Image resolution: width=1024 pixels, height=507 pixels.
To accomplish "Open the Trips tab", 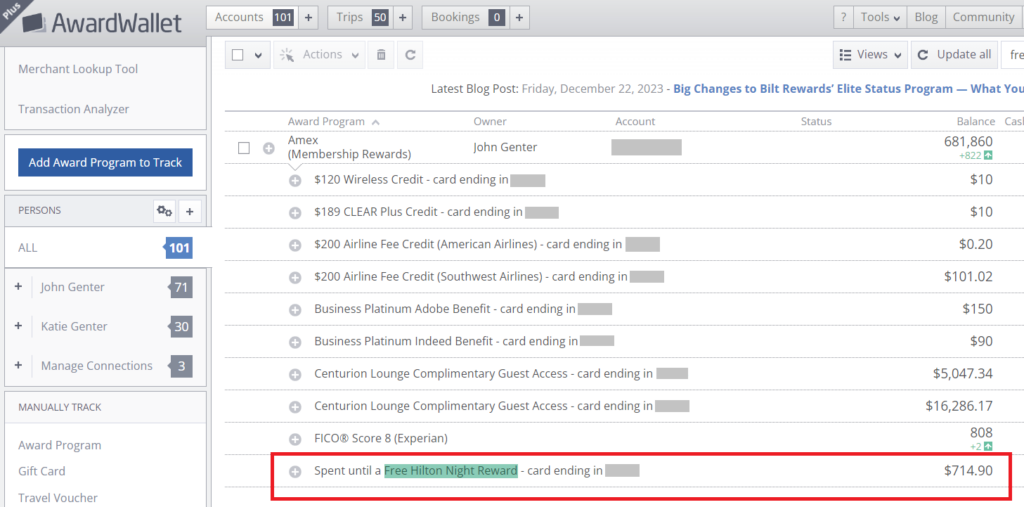I will coord(361,18).
